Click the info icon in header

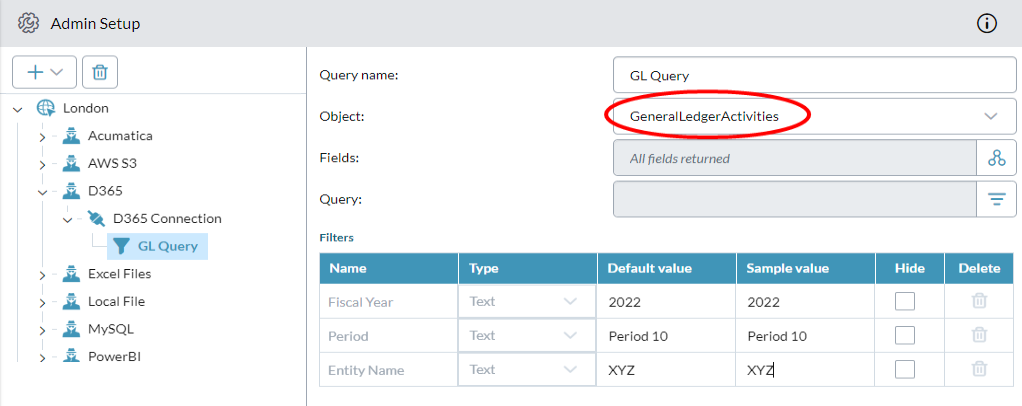tap(987, 24)
